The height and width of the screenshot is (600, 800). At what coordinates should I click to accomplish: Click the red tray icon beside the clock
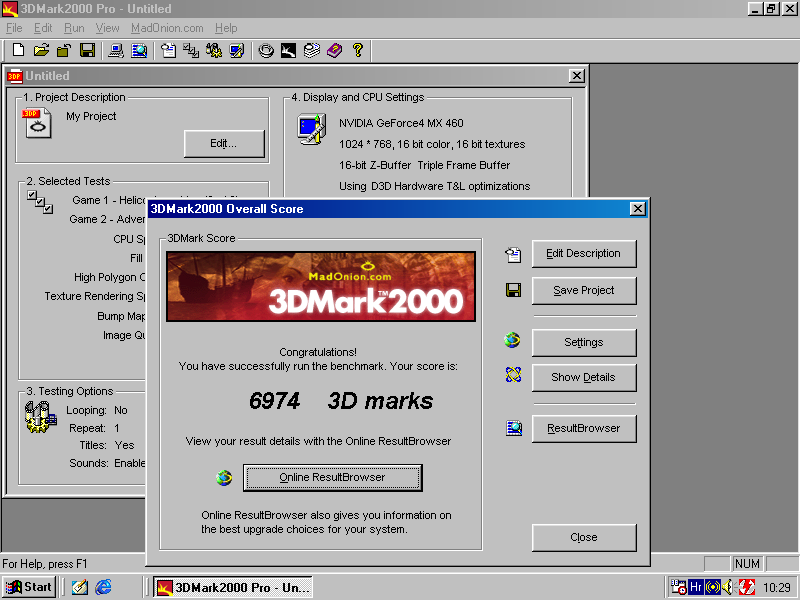747,587
